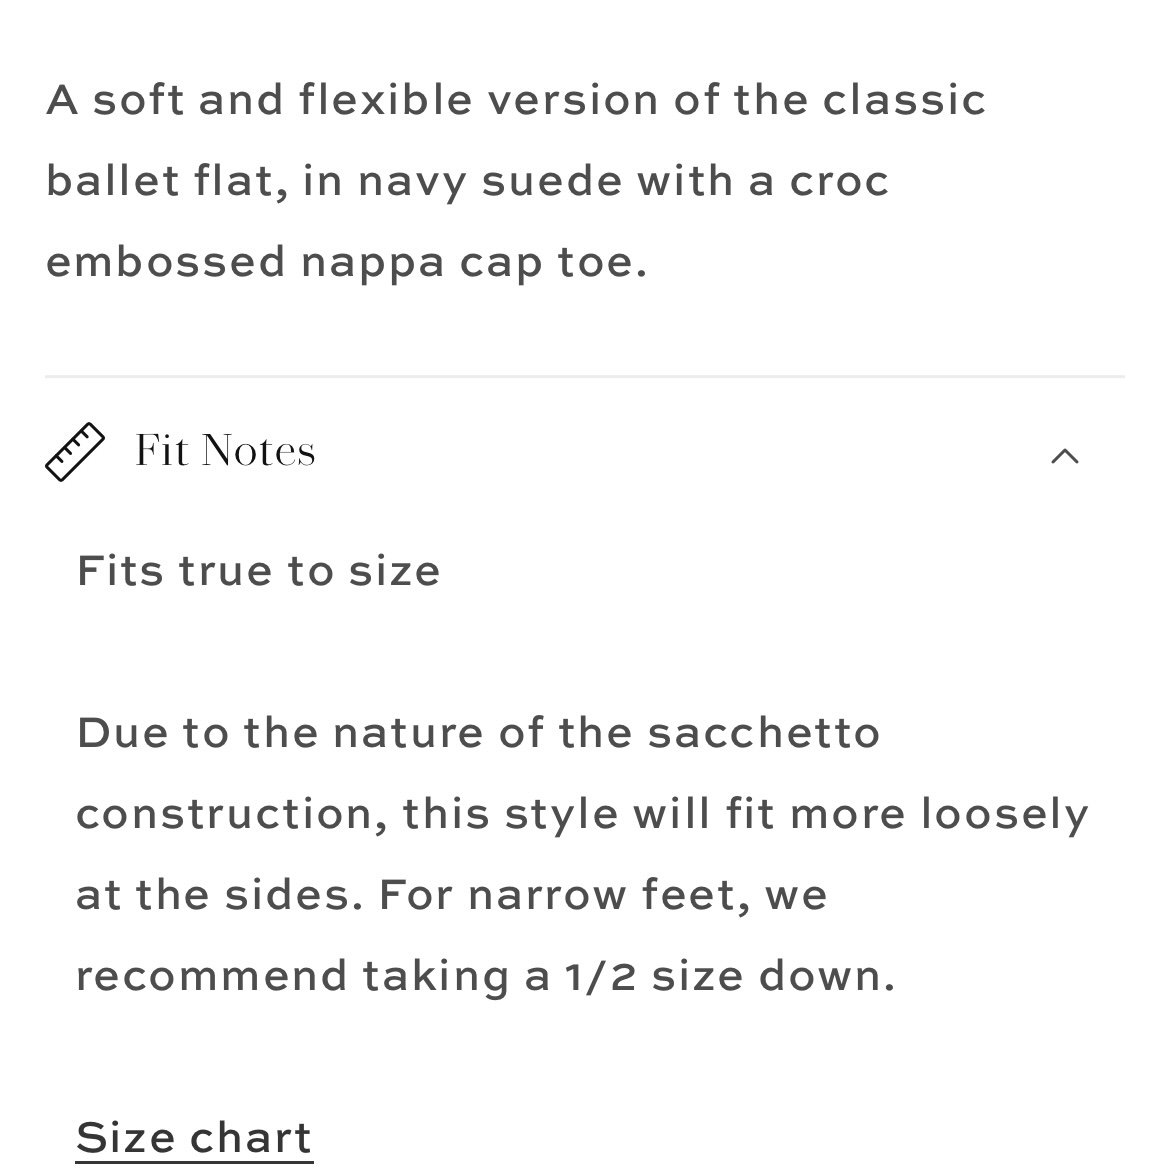Screen dimensions: 1170x1170
Task: Click the 'Due to the nature' line
Action: coord(478,733)
